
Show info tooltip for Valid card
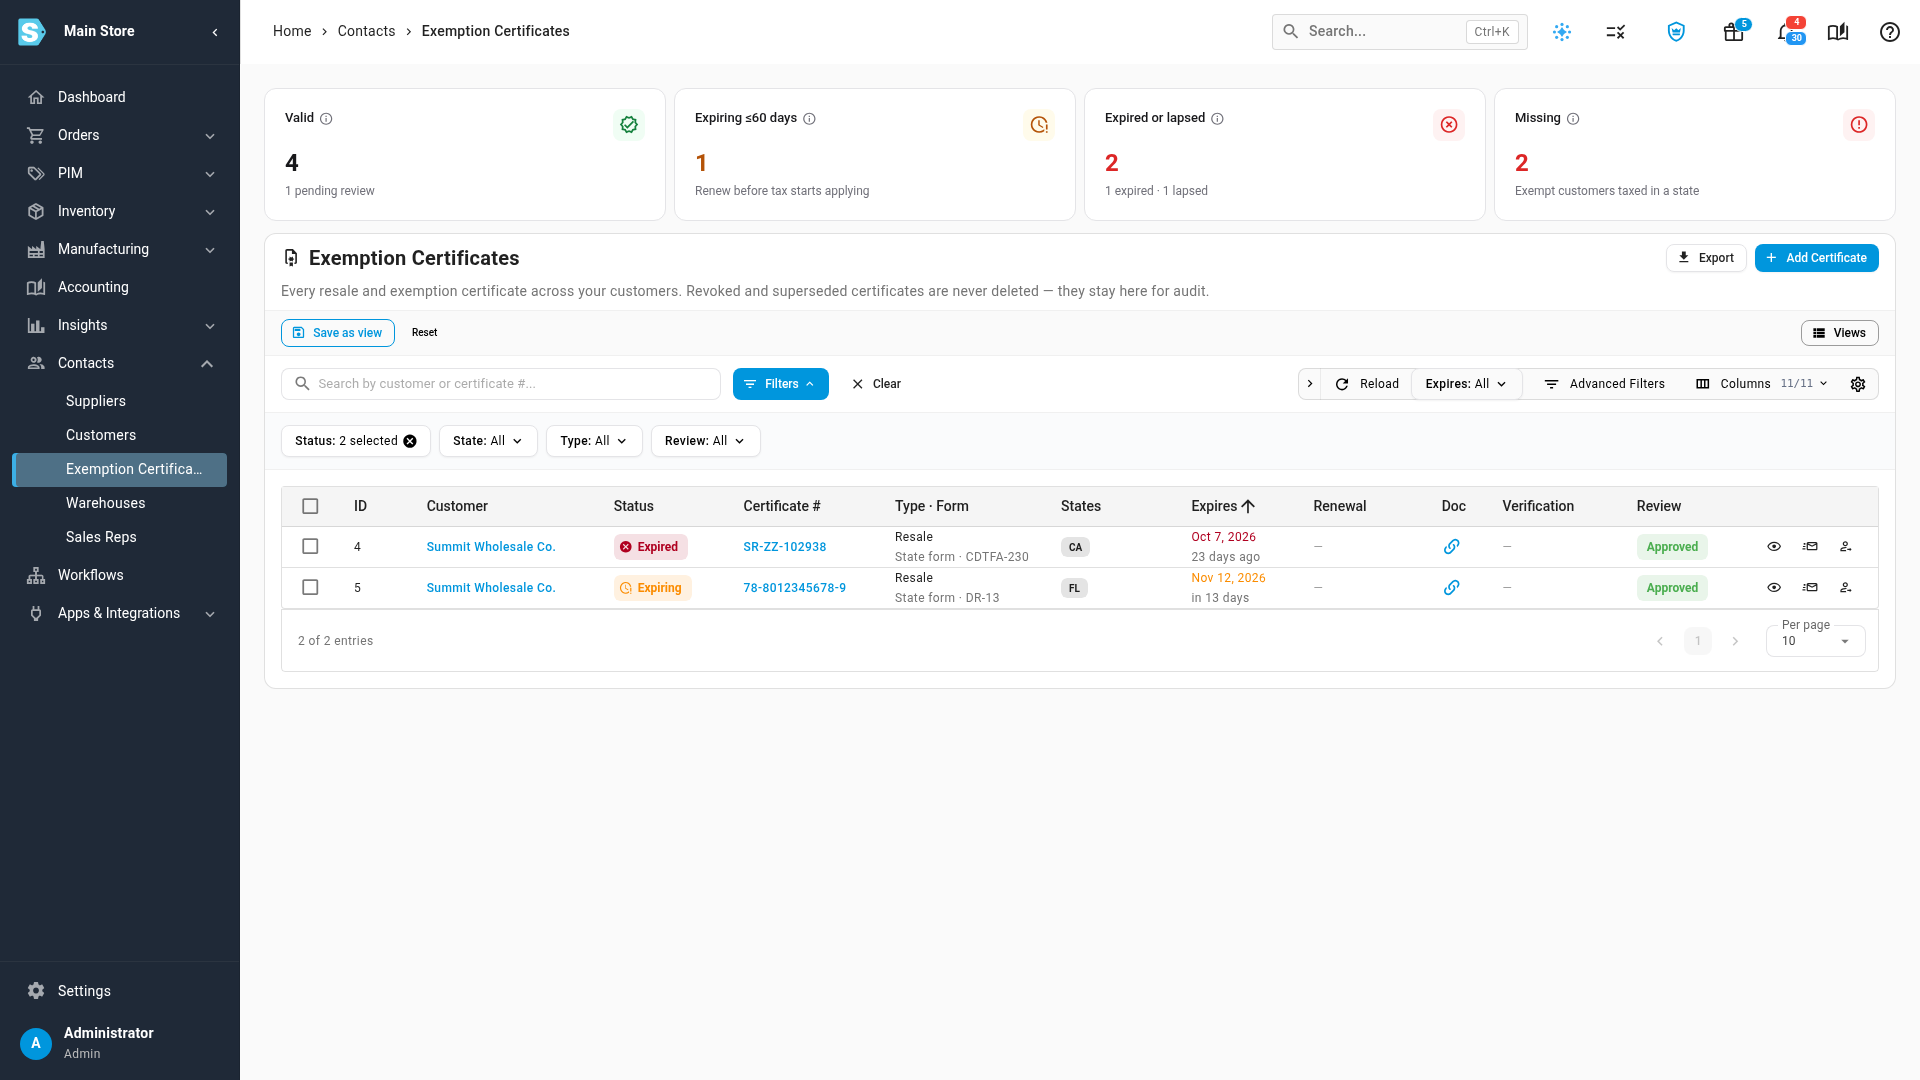click(x=326, y=118)
